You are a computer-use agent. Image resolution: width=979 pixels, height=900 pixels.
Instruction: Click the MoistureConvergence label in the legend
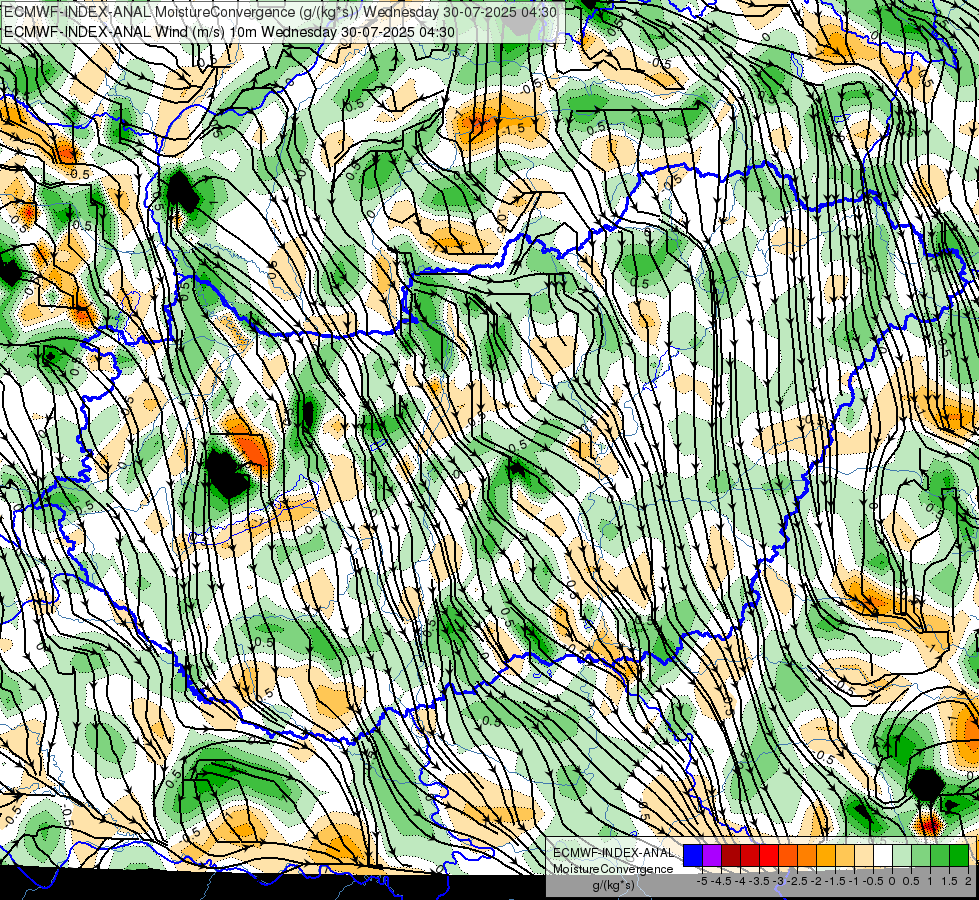(x=613, y=869)
